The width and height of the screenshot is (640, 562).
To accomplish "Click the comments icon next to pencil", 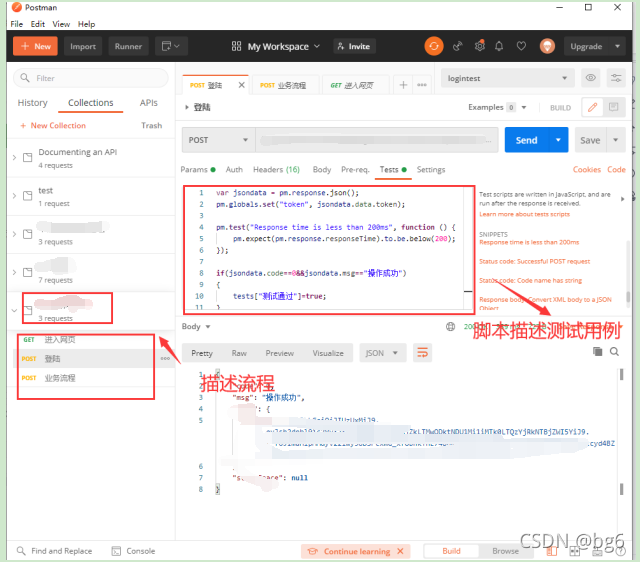I will pyautogui.click(x=613, y=107).
